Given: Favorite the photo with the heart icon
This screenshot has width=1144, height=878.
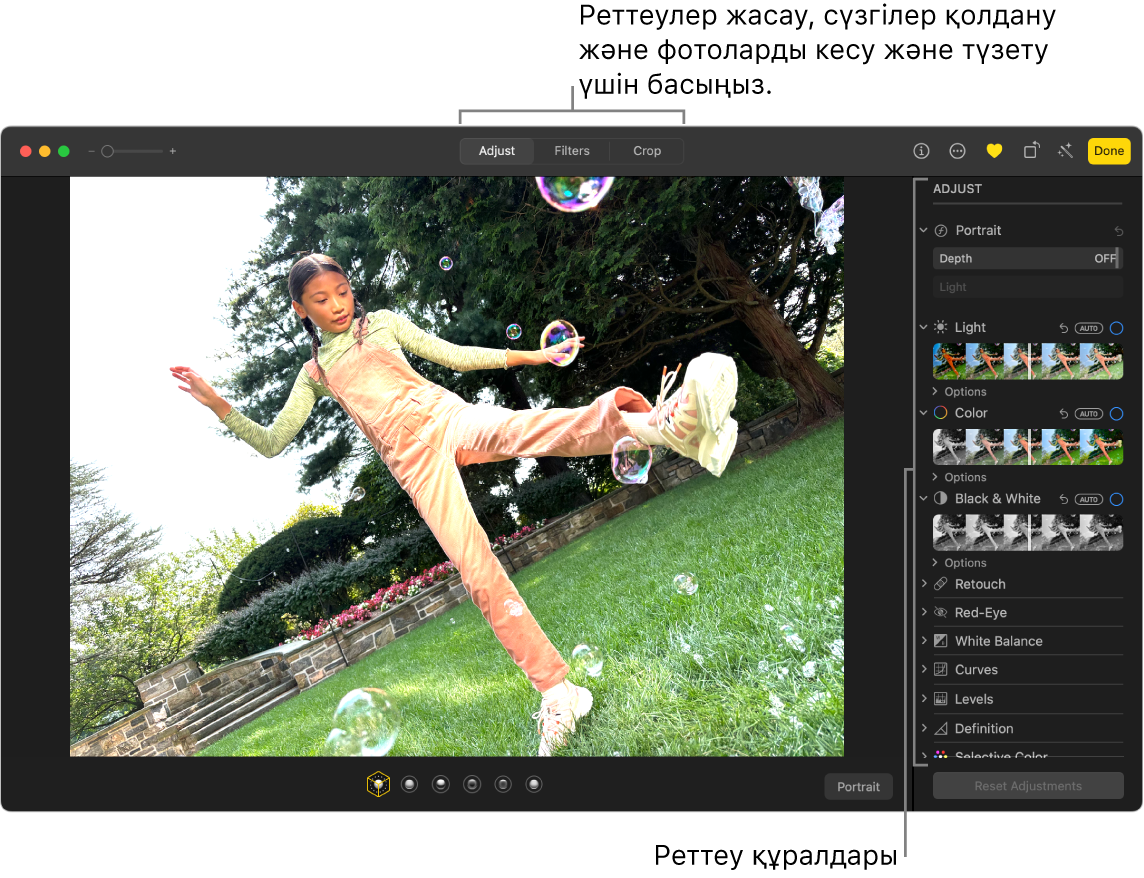Looking at the screenshot, I should click(994, 151).
